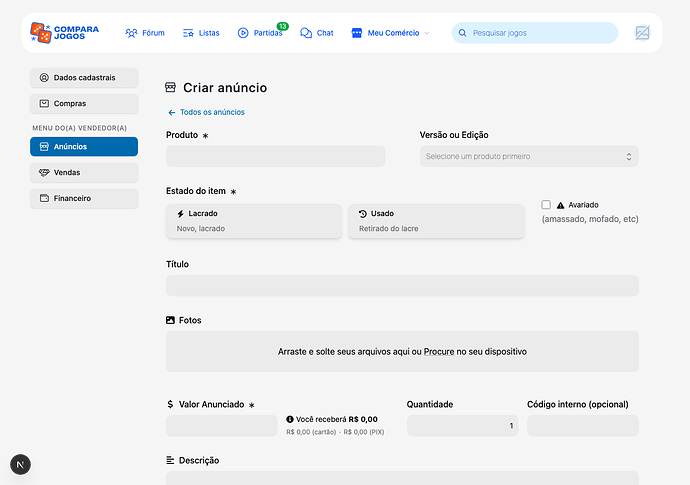Click the photo drag-and-drop upload area
Viewport: 690px width, 485px height.
(x=402, y=352)
